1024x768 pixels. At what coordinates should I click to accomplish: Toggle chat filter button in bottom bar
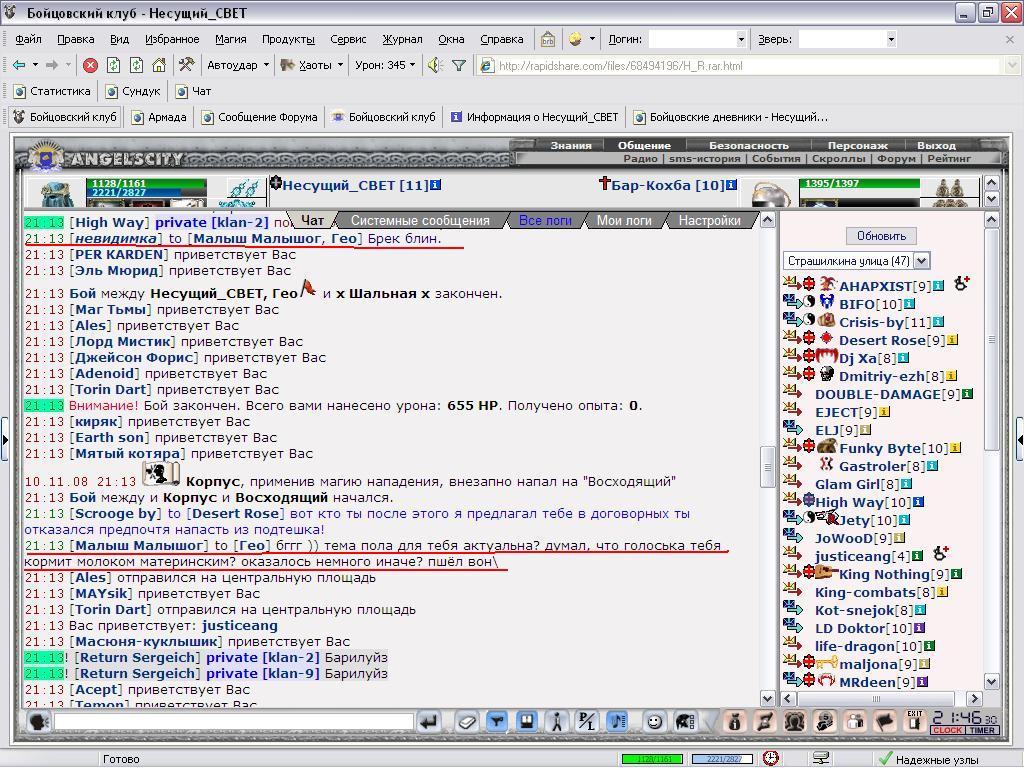tap(496, 722)
